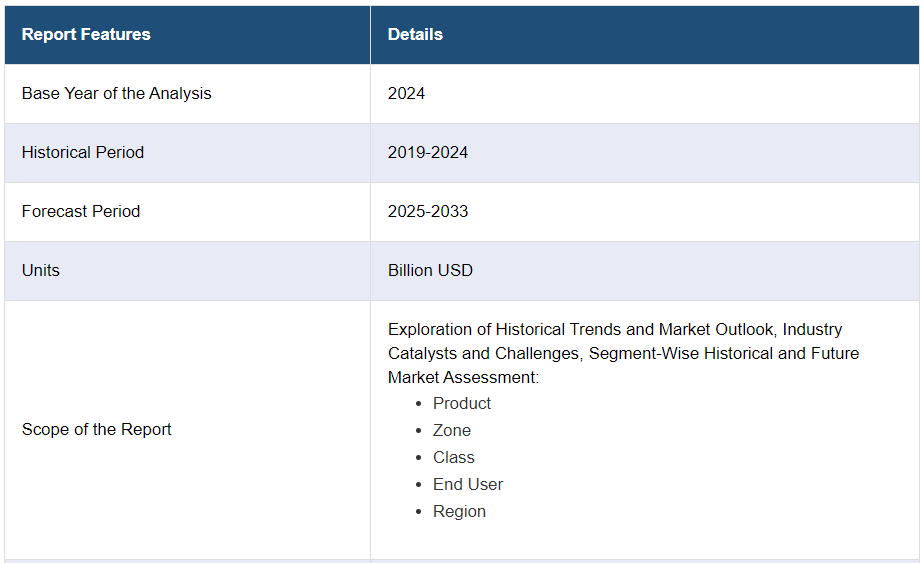The width and height of the screenshot is (923, 563).
Task: Select the Scope of the Report label
Action: pos(97,429)
